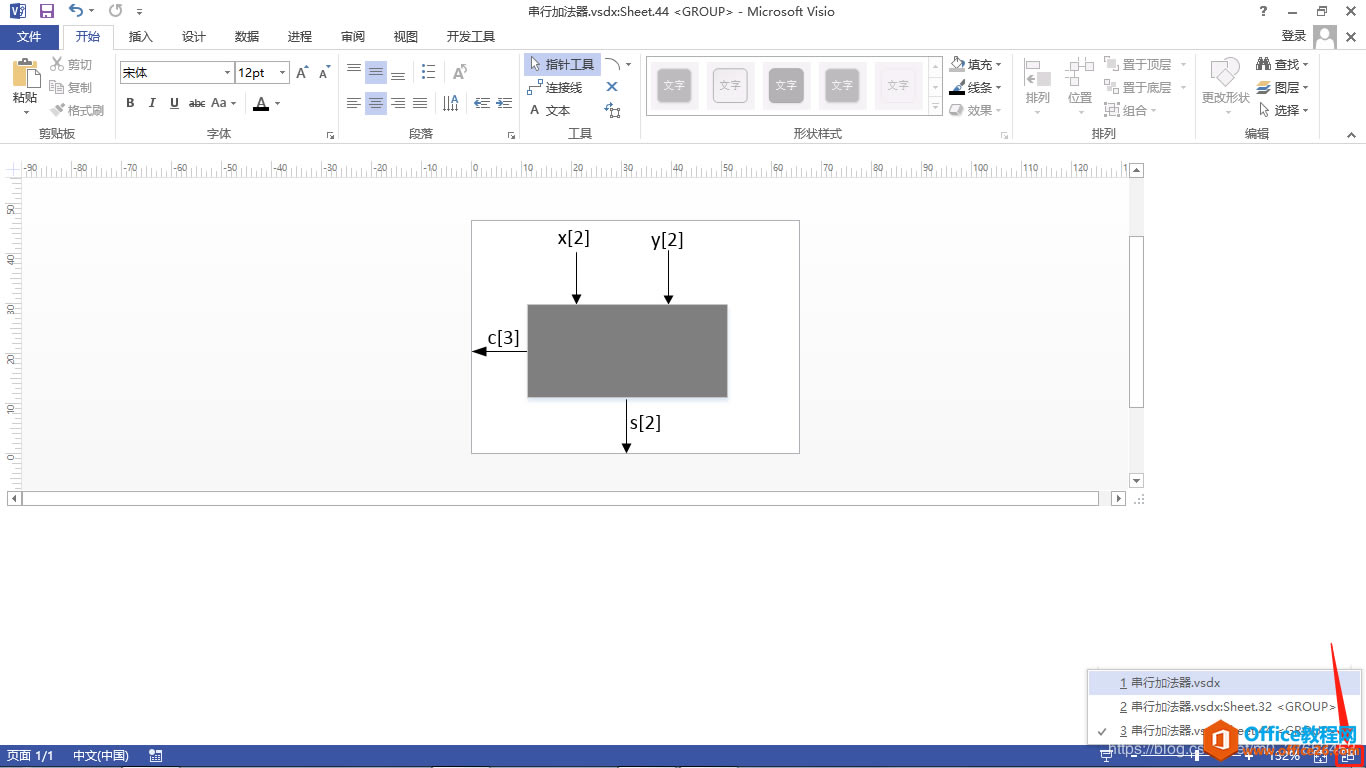The height and width of the screenshot is (768, 1366).
Task: Toggle italic formatting in the font group
Action: point(152,102)
